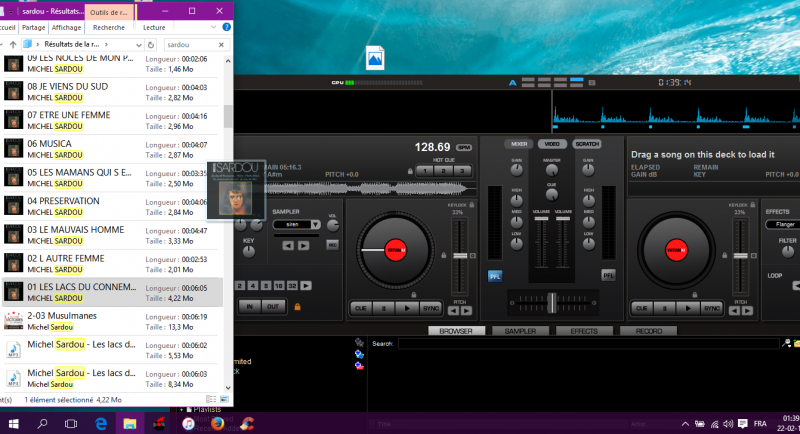The image size is (800, 434).
Task: Set loop length to 4 beats
Action: coord(253,286)
